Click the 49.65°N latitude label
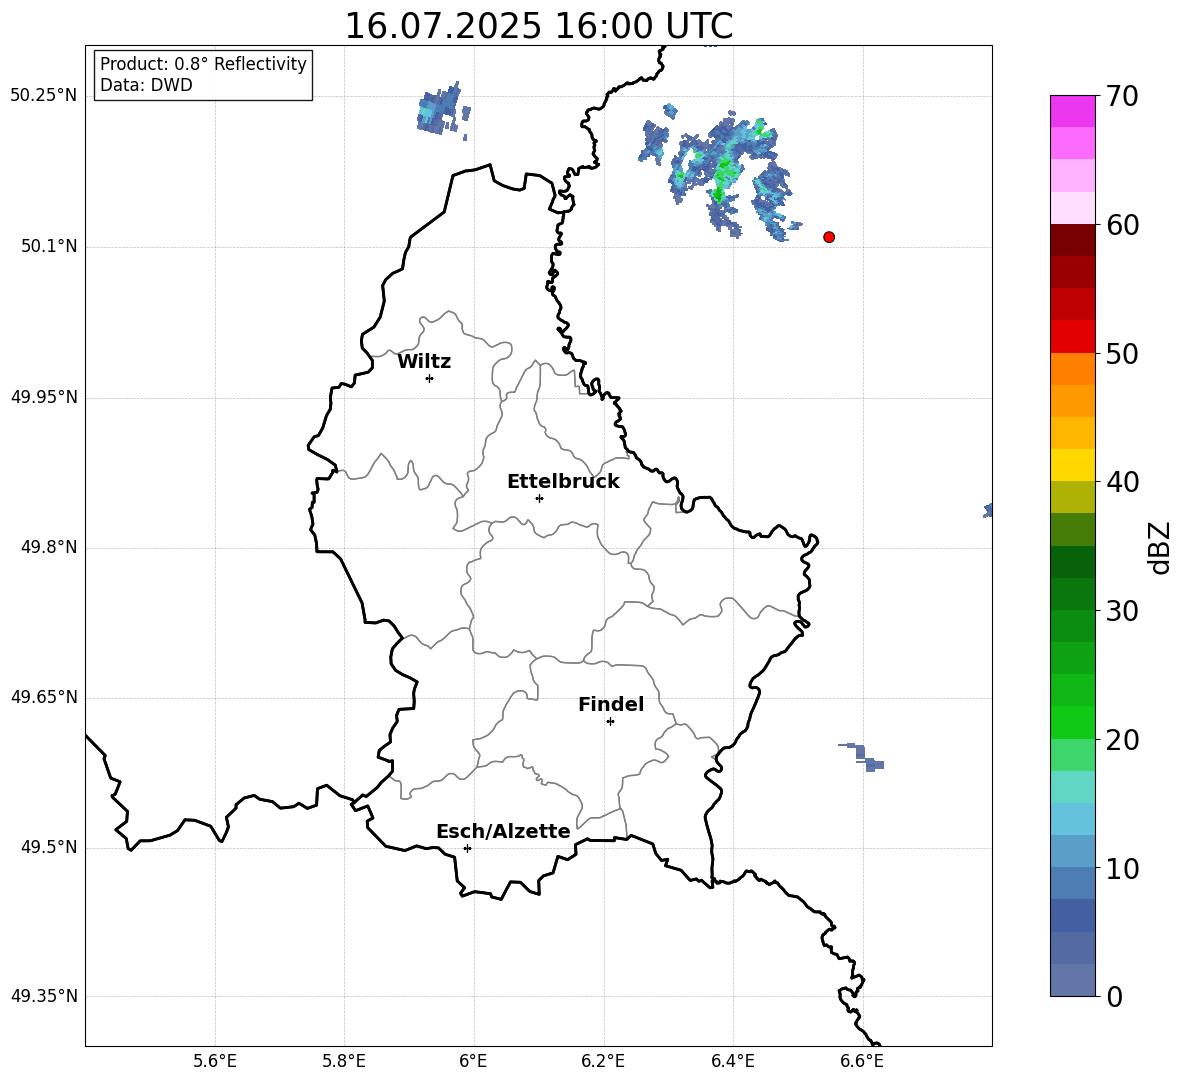This screenshot has width=1184, height=1081. (44, 698)
